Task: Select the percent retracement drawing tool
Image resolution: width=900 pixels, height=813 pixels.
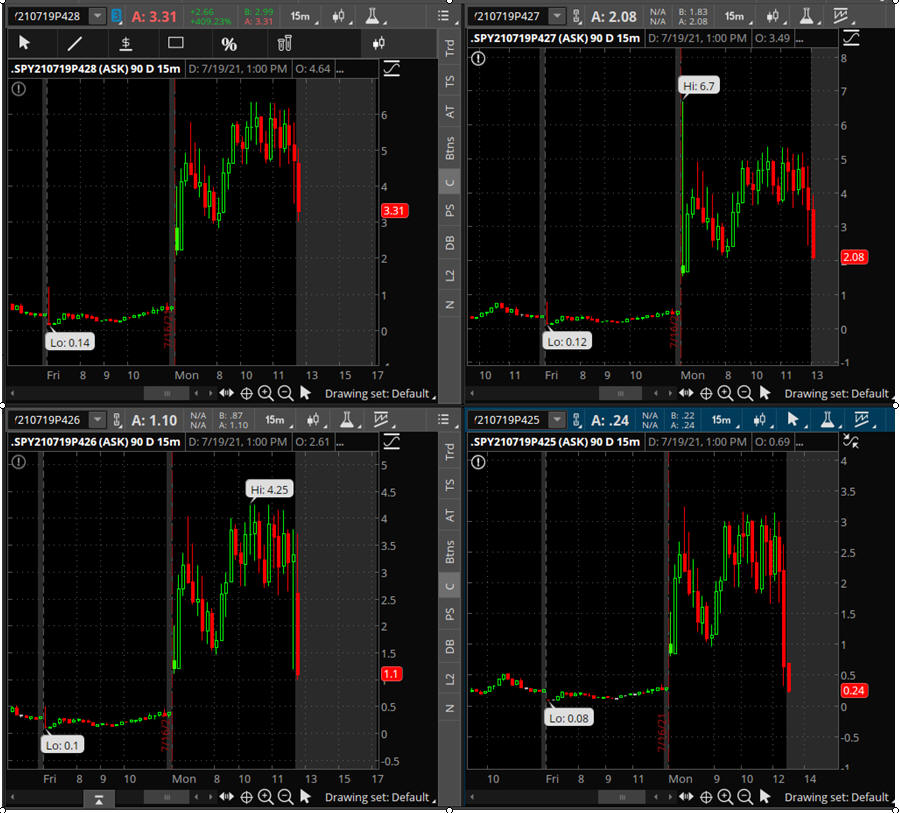Action: tap(228, 44)
